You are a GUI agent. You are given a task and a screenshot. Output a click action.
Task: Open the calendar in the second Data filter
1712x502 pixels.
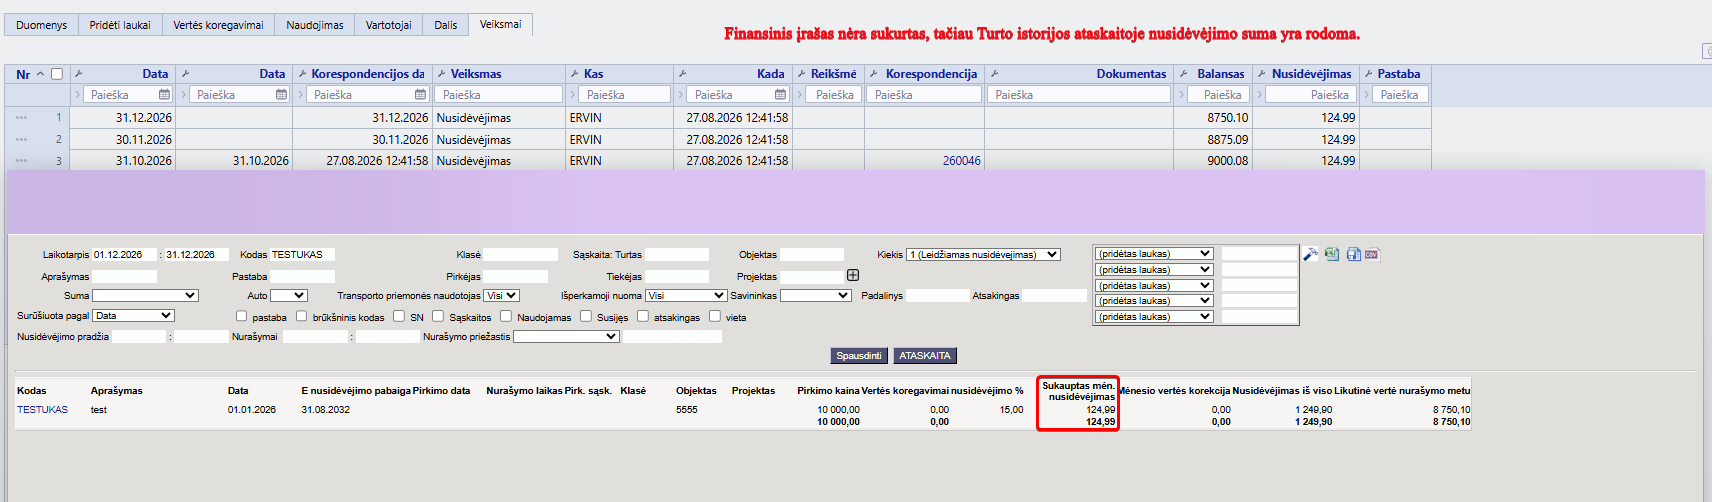(282, 95)
